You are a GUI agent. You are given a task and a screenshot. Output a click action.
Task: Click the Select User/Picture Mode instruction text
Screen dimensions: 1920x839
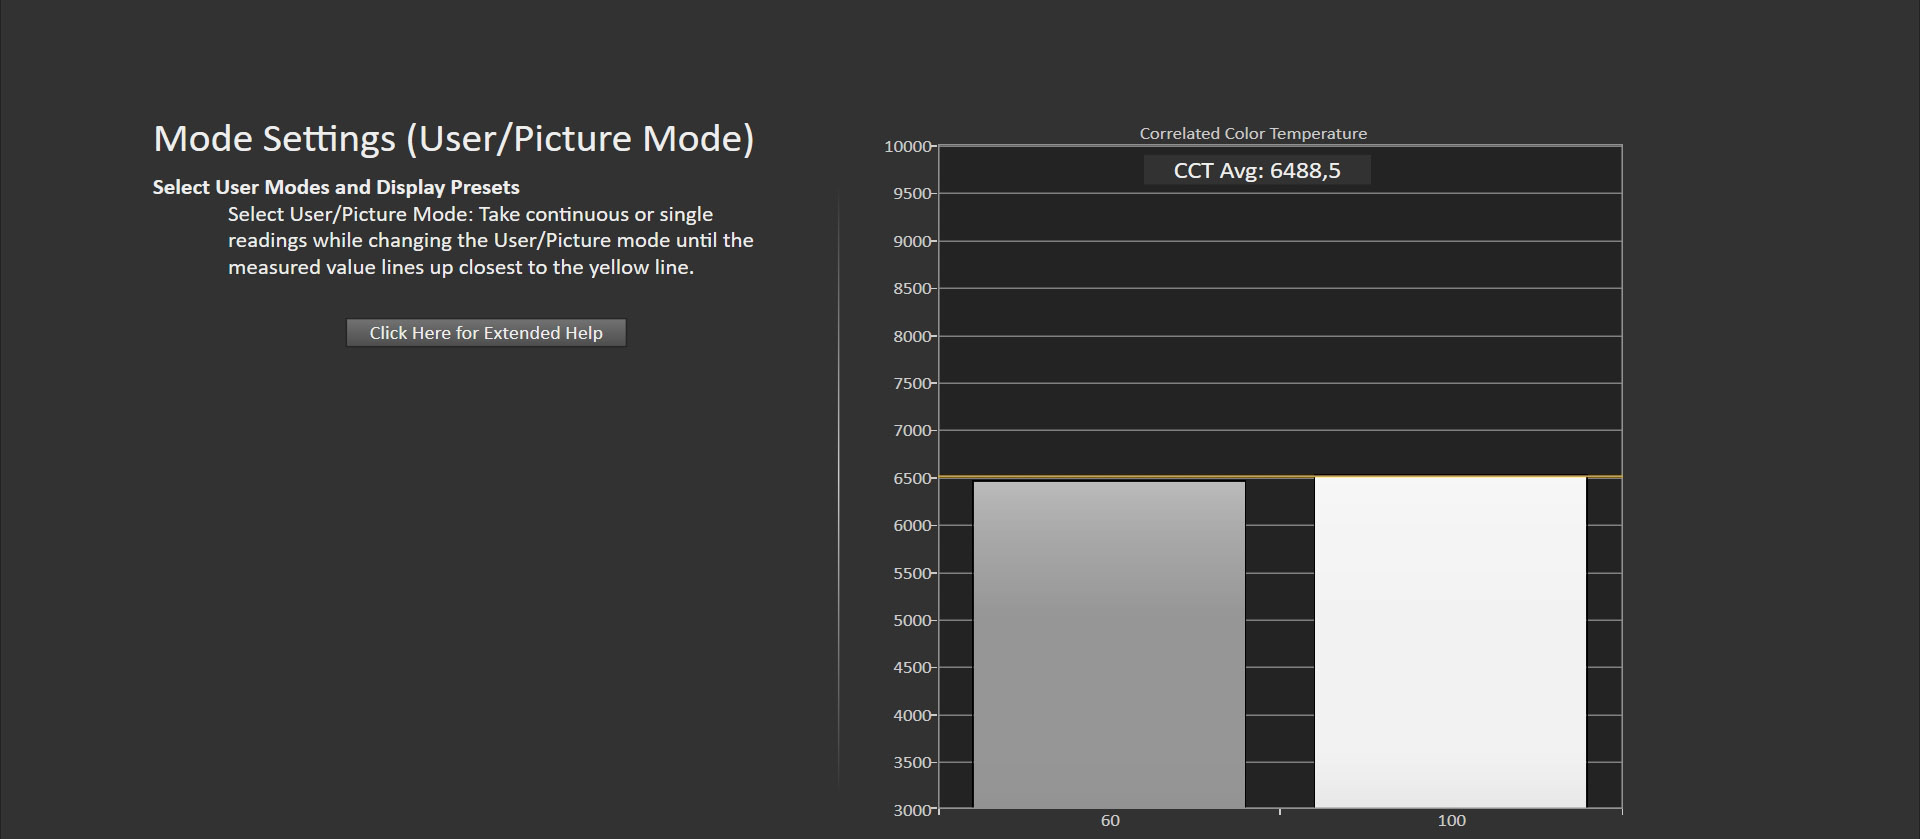coord(490,241)
